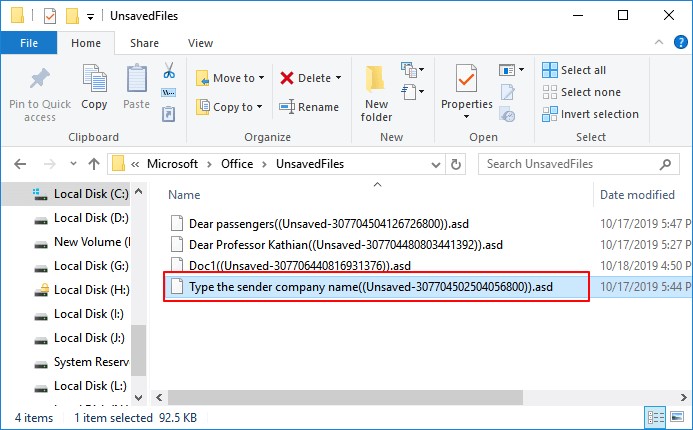Click the Up one level arrow
Screen dimensions: 693x430
point(94,164)
